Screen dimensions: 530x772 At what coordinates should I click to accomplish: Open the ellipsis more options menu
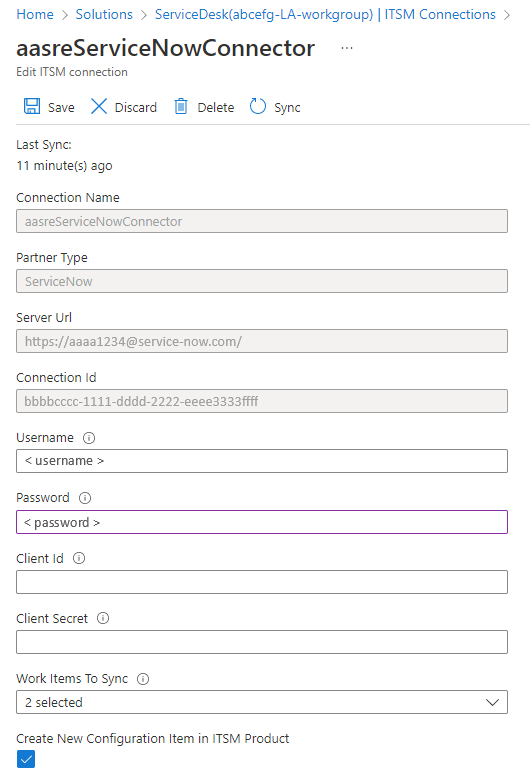(347, 48)
